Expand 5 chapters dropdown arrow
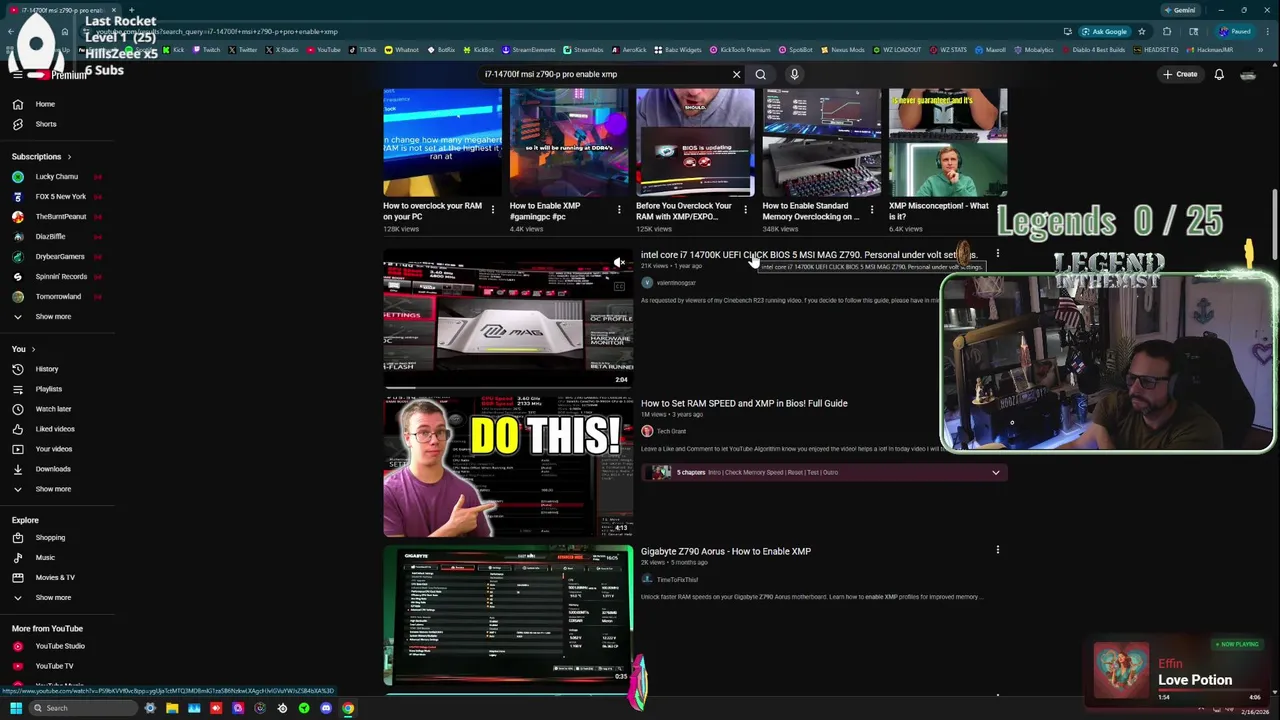Image resolution: width=1280 pixels, height=720 pixels. [995, 472]
